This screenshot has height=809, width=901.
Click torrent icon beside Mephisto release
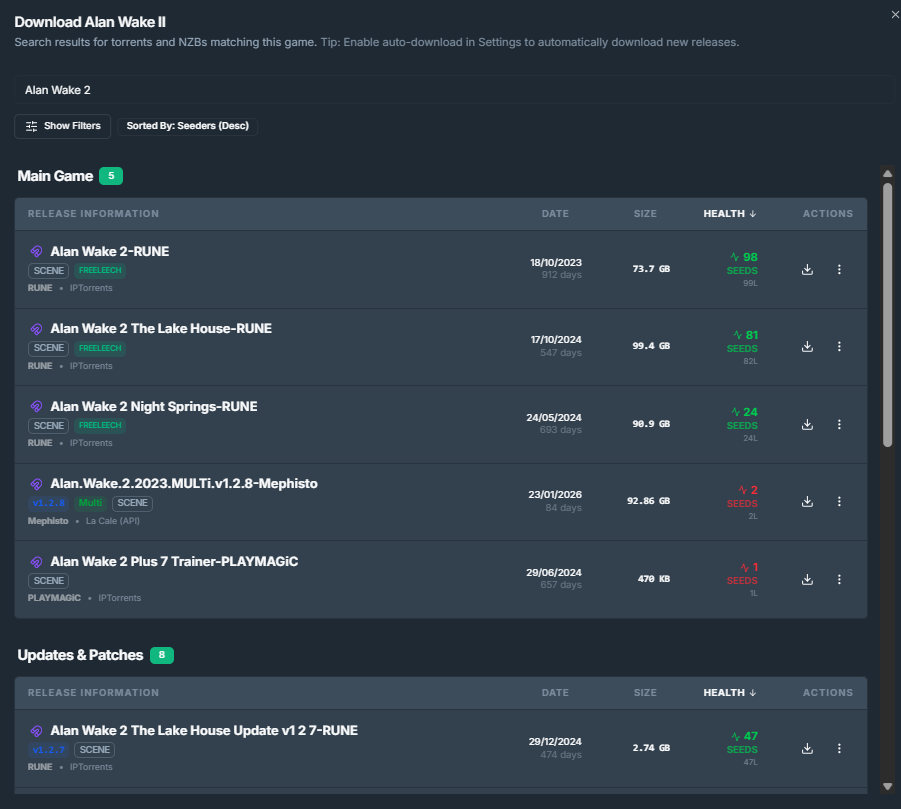click(36, 484)
